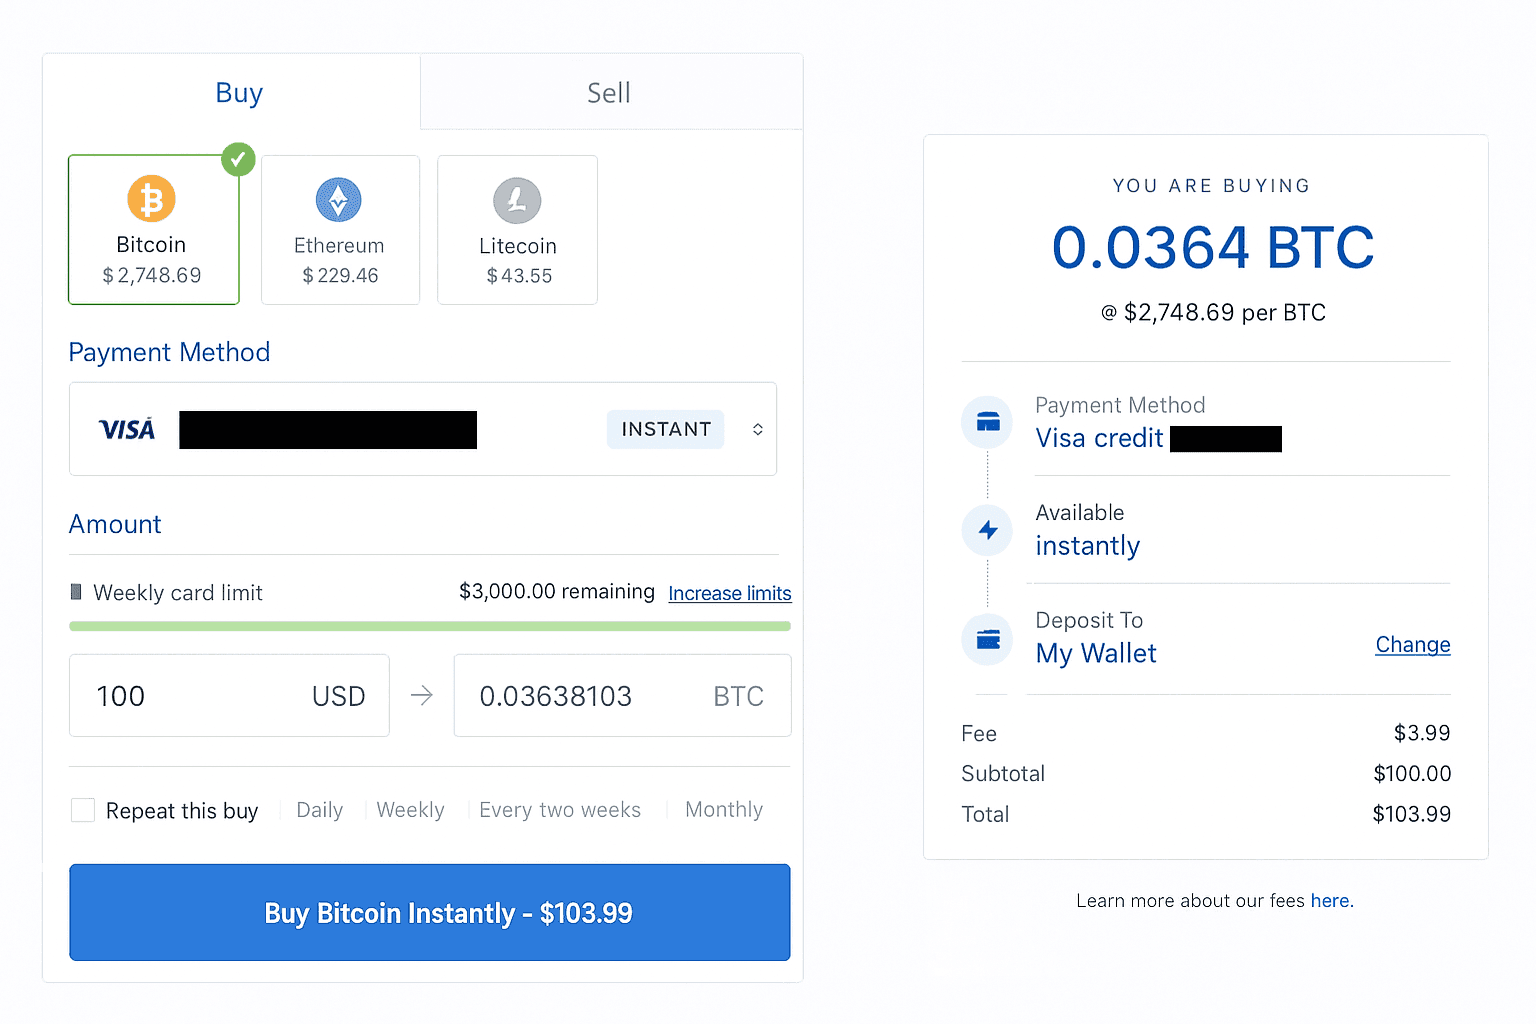The image size is (1536, 1024).
Task: Click the green checkmark badge on Bitcoin
Action: coord(238,159)
